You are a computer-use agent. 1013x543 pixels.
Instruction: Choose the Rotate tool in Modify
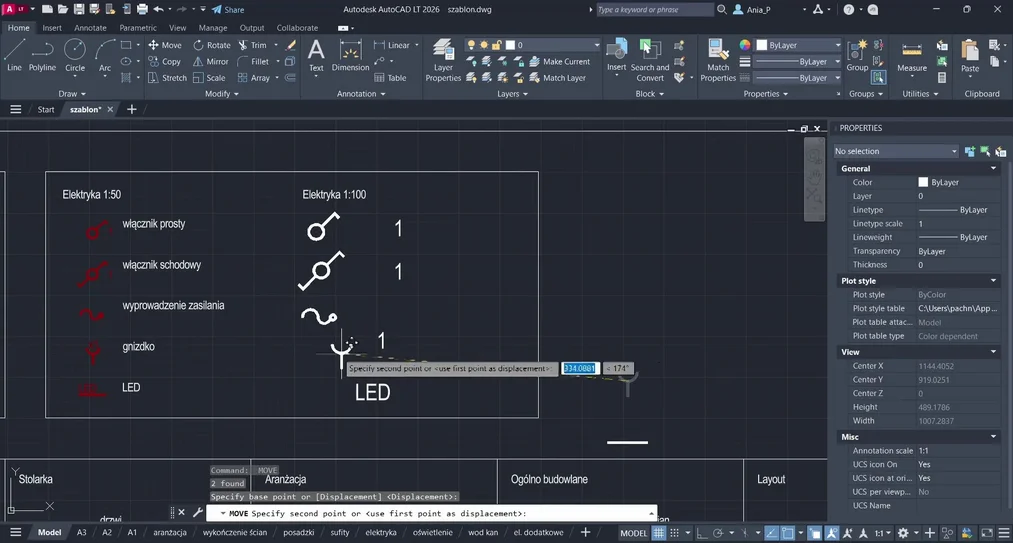coord(211,45)
